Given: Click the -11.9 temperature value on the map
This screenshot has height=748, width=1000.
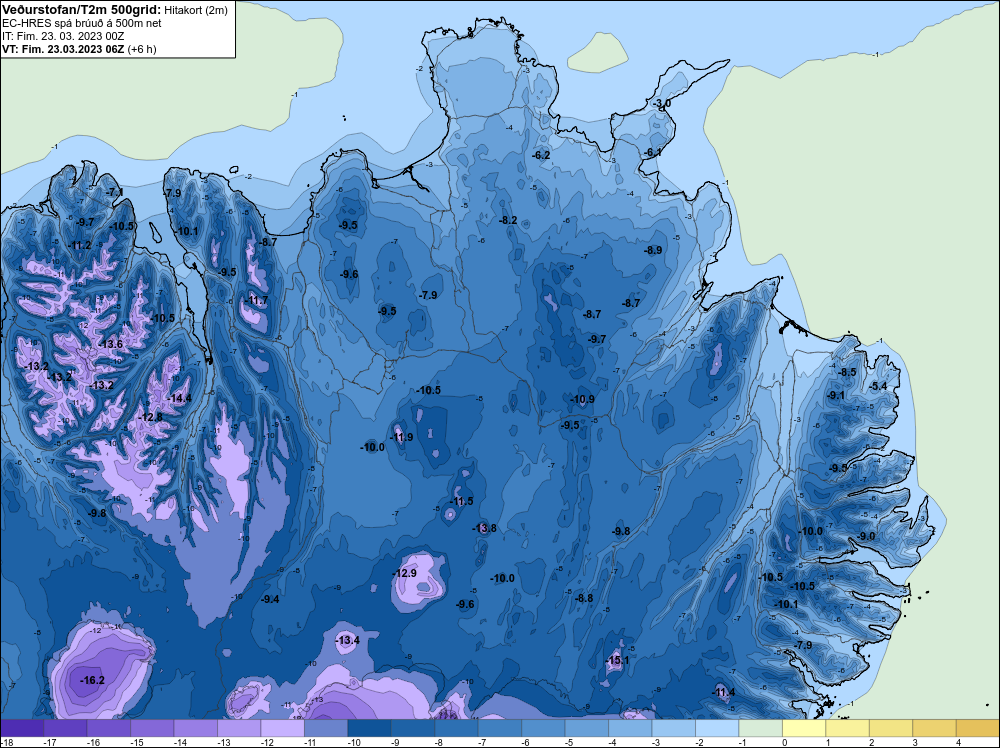Looking at the screenshot, I should click(401, 437).
